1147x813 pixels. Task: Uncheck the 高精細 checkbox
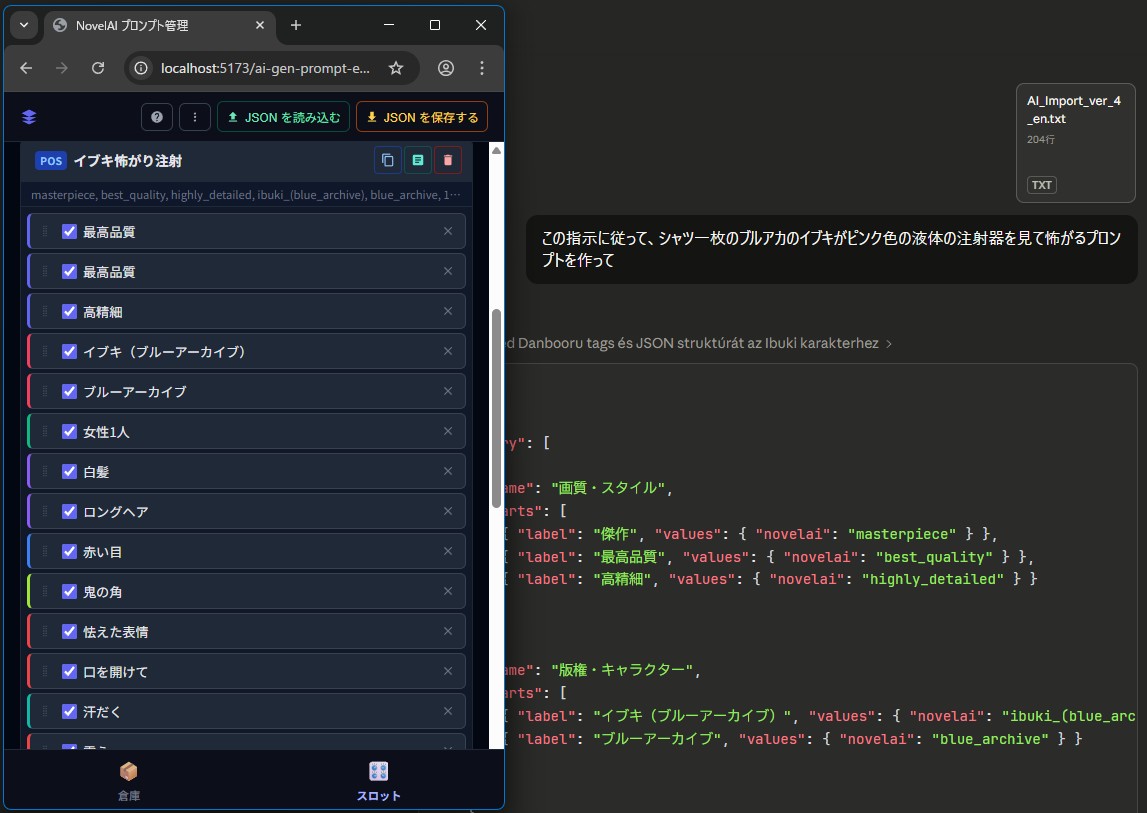(x=70, y=311)
